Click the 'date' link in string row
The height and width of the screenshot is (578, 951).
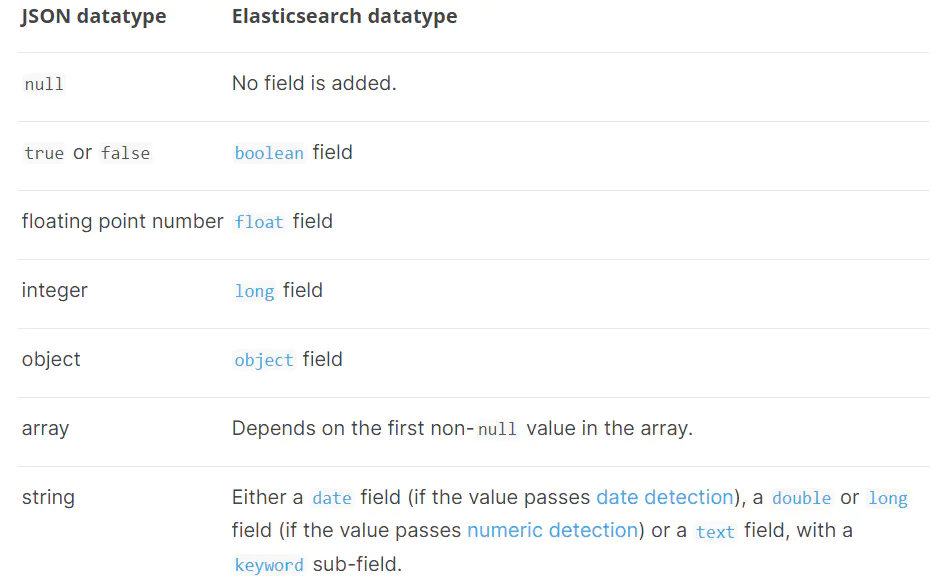tap(331, 498)
